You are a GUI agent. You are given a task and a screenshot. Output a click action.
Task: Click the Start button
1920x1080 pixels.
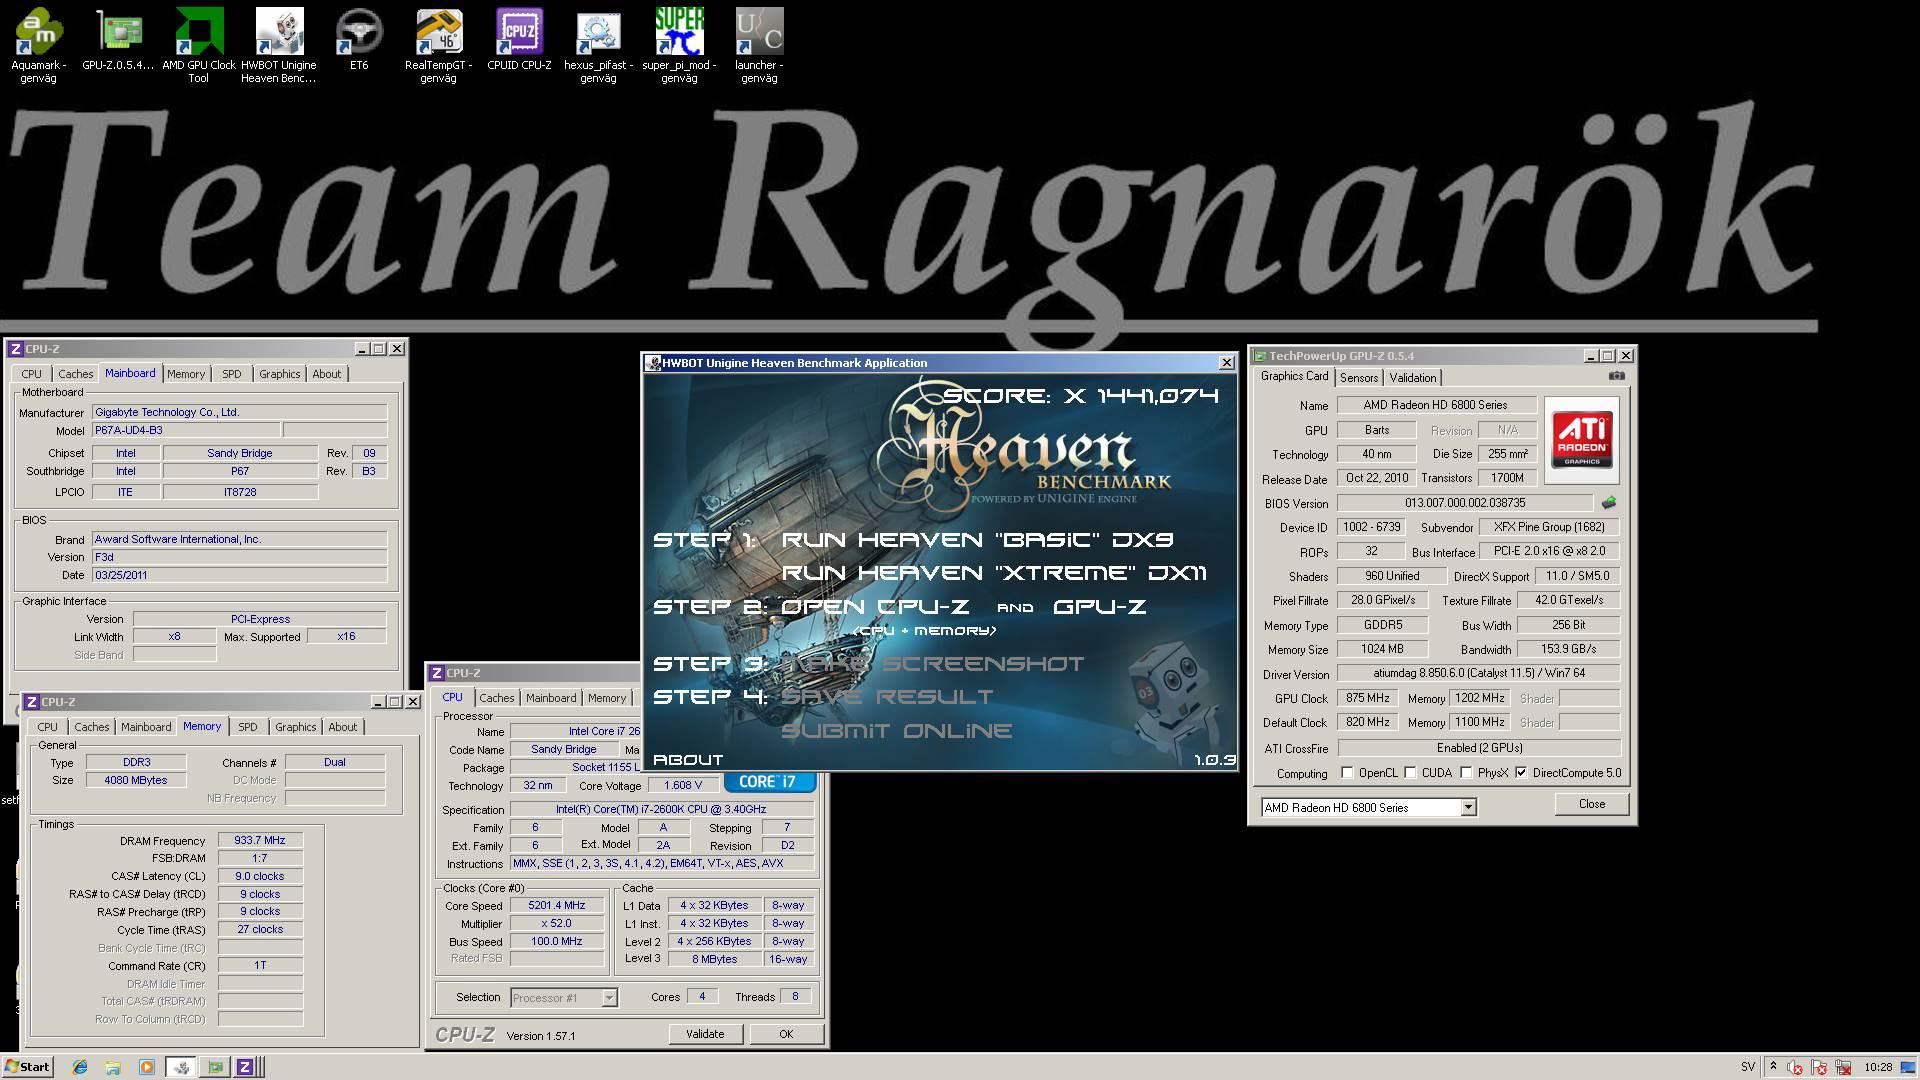point(27,1067)
